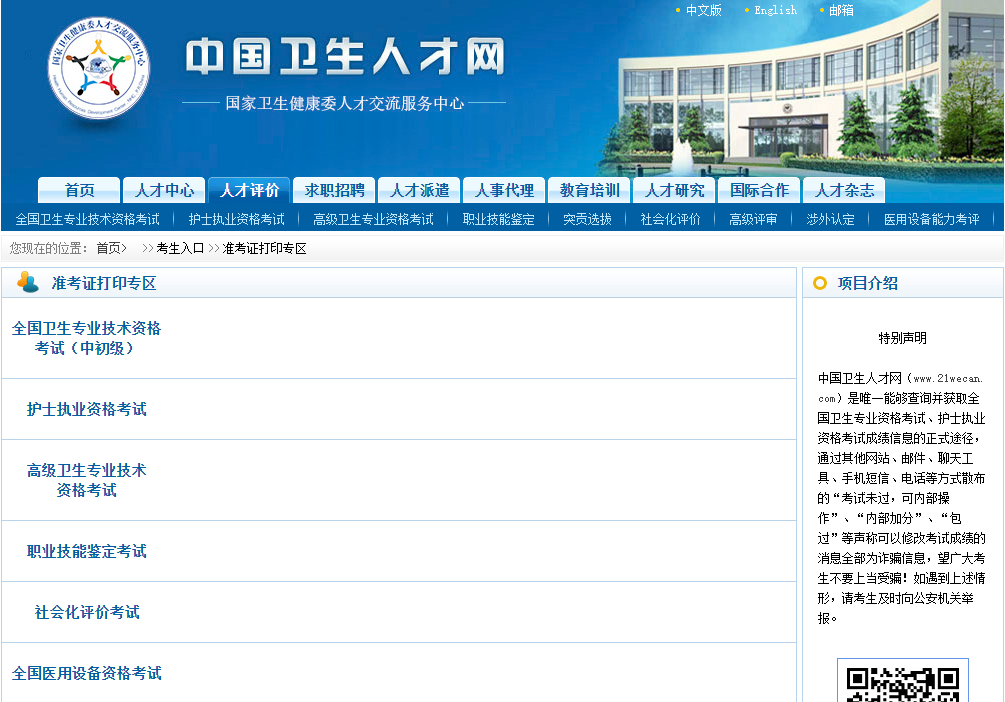The height and width of the screenshot is (702, 1005).
Task: Click the 中国卫生人才网 site title
Action: click(345, 56)
